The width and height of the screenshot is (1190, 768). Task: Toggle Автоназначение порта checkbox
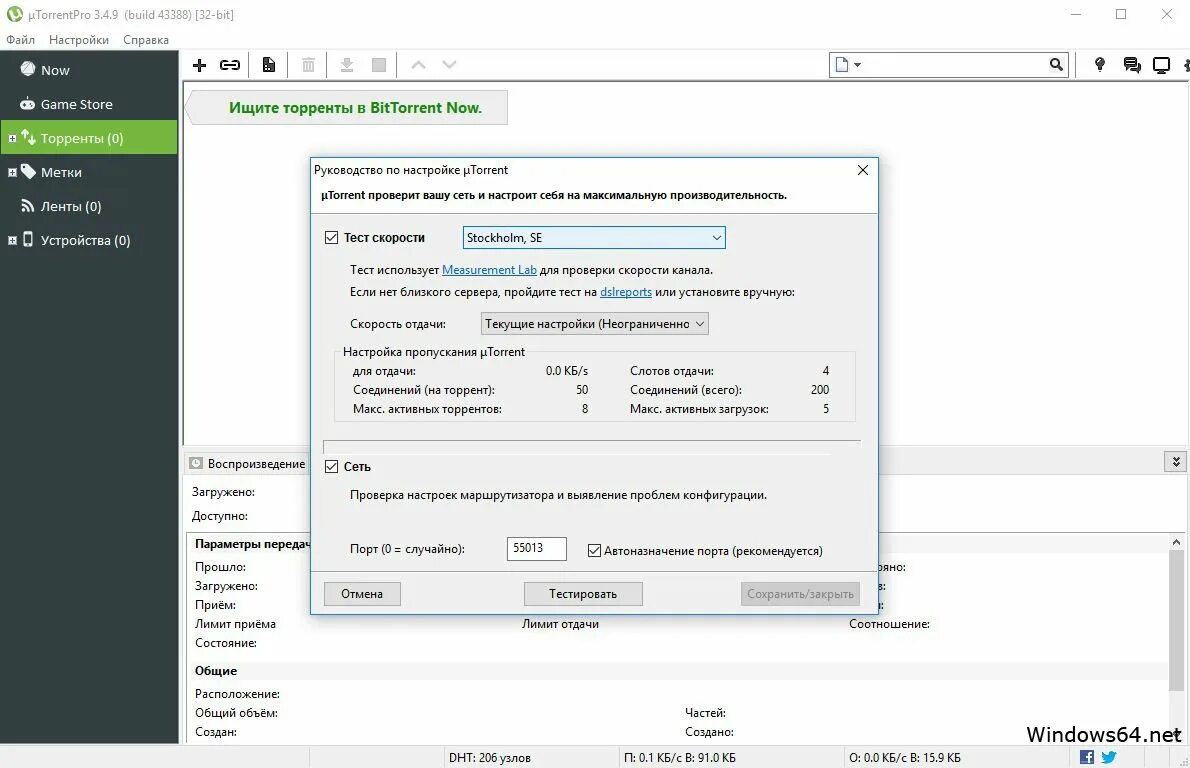pos(594,550)
